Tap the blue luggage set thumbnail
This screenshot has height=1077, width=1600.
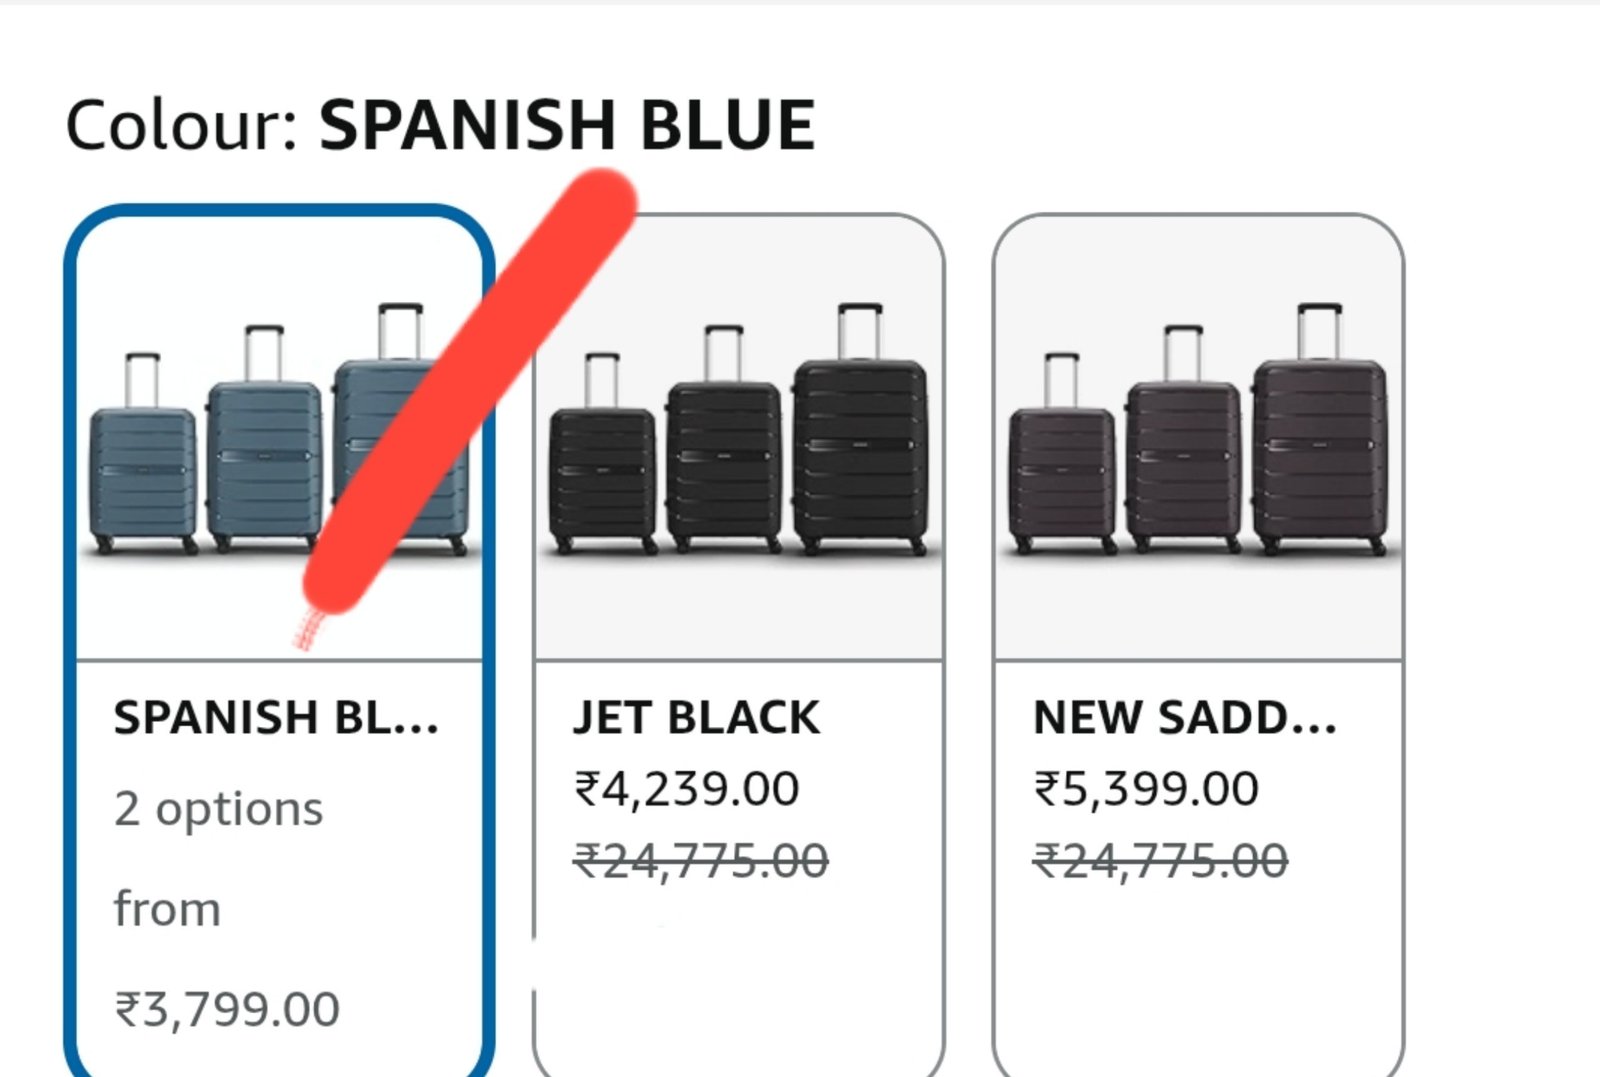coord(279,430)
